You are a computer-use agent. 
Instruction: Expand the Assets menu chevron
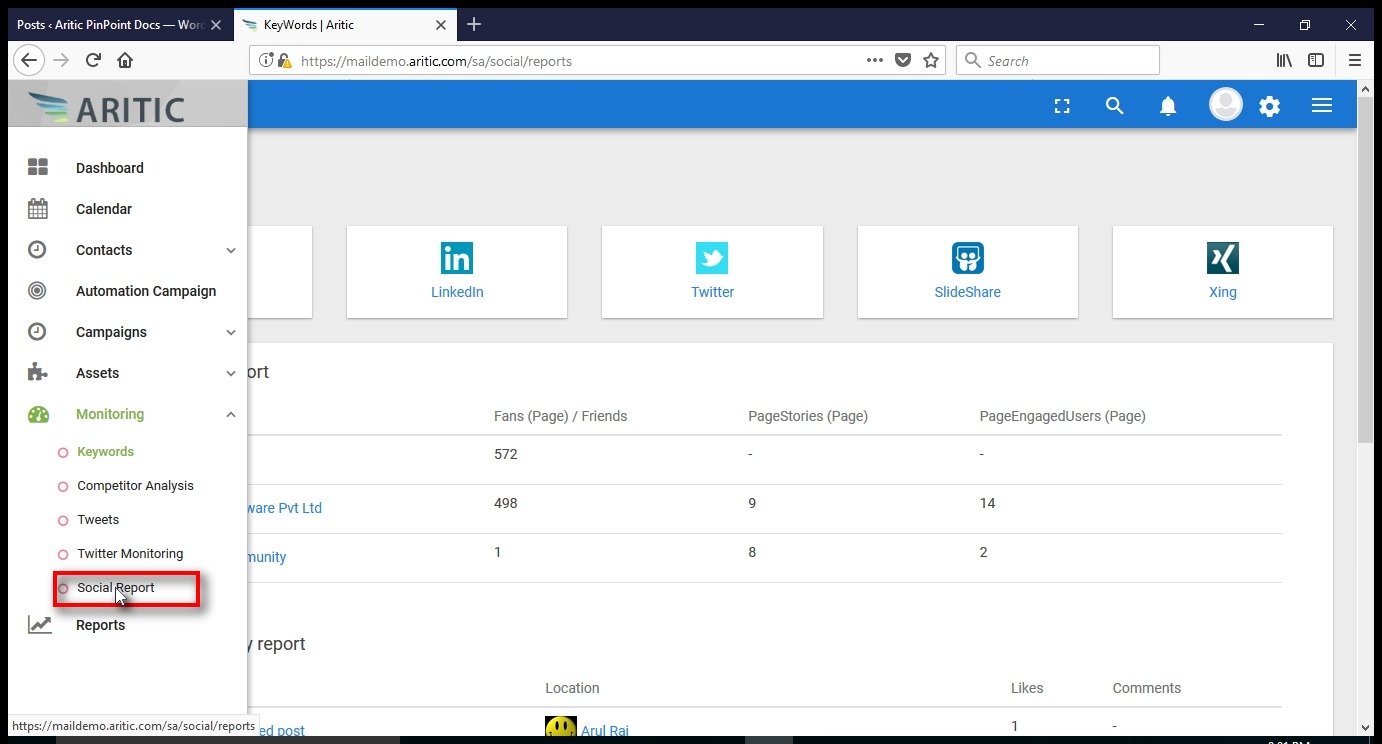pos(231,373)
